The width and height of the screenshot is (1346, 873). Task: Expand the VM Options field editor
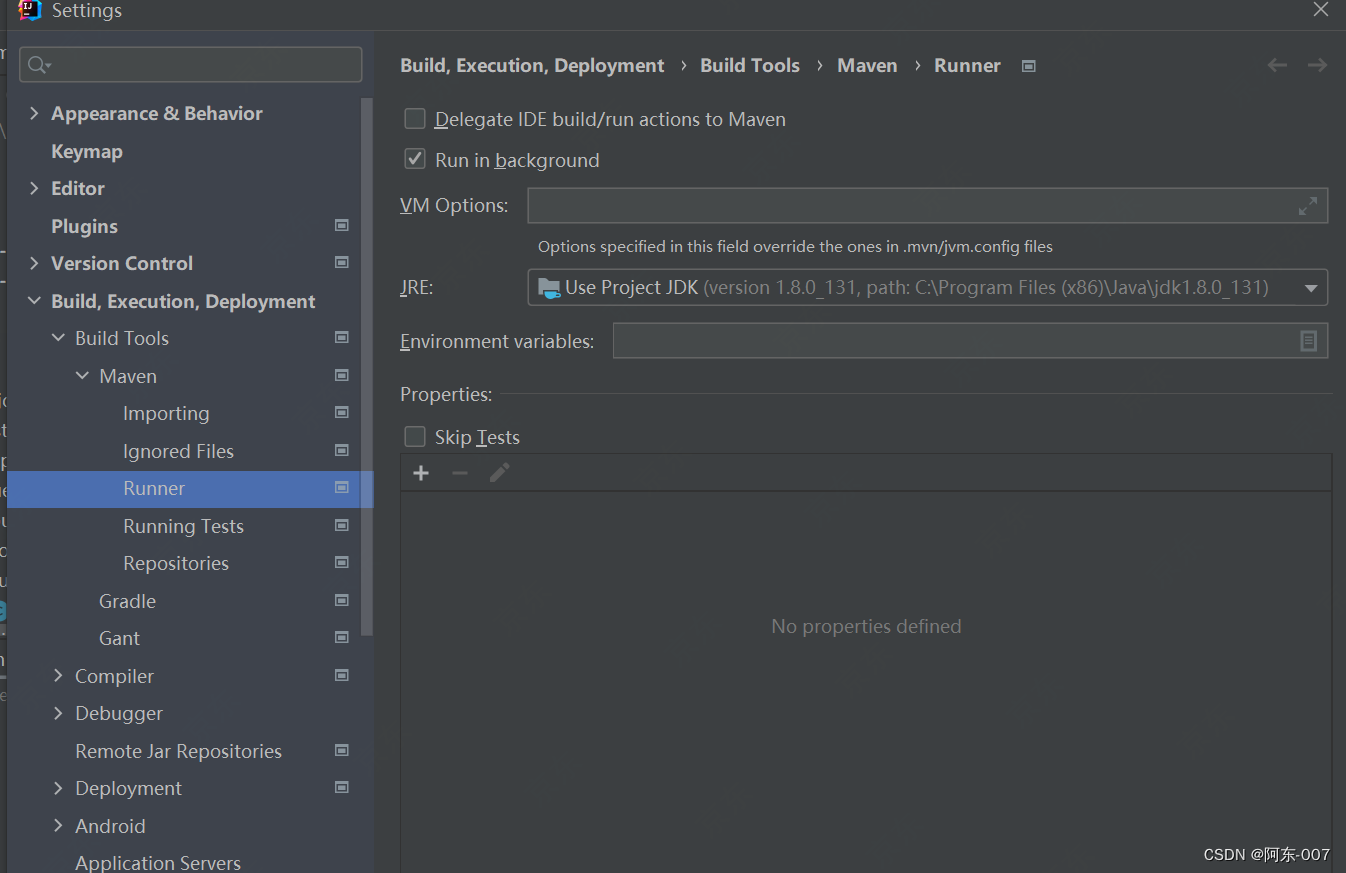1307,206
